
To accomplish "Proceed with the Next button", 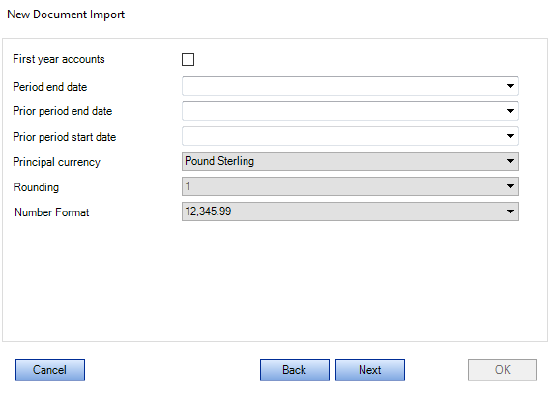I will coord(370,370).
